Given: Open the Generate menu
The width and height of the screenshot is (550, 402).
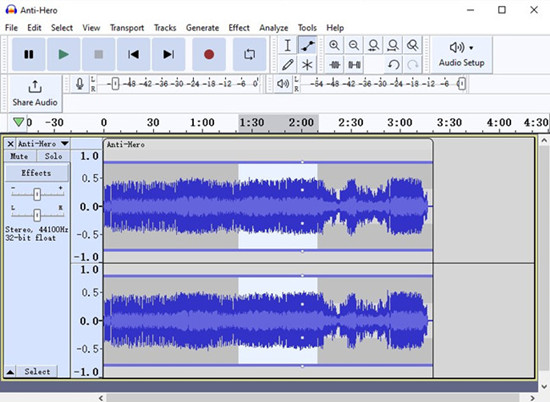Looking at the screenshot, I should coord(202,28).
